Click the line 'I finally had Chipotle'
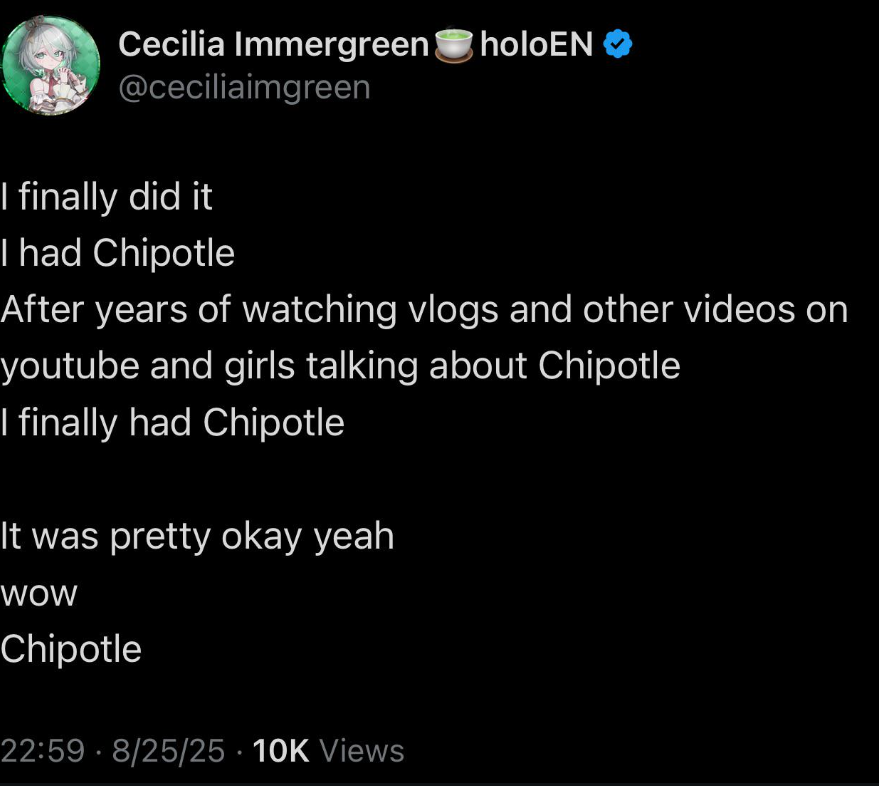The image size is (879, 786). point(172,422)
